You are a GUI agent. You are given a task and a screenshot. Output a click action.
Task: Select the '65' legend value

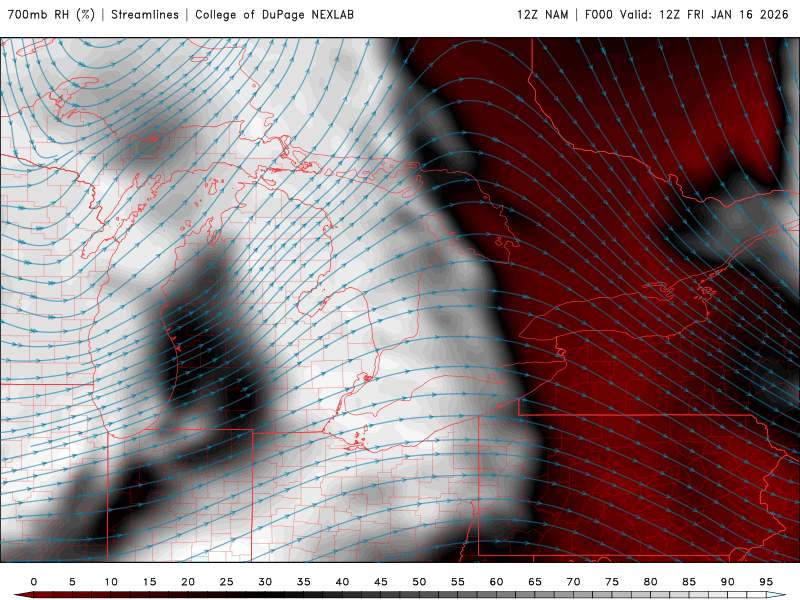click(x=535, y=582)
